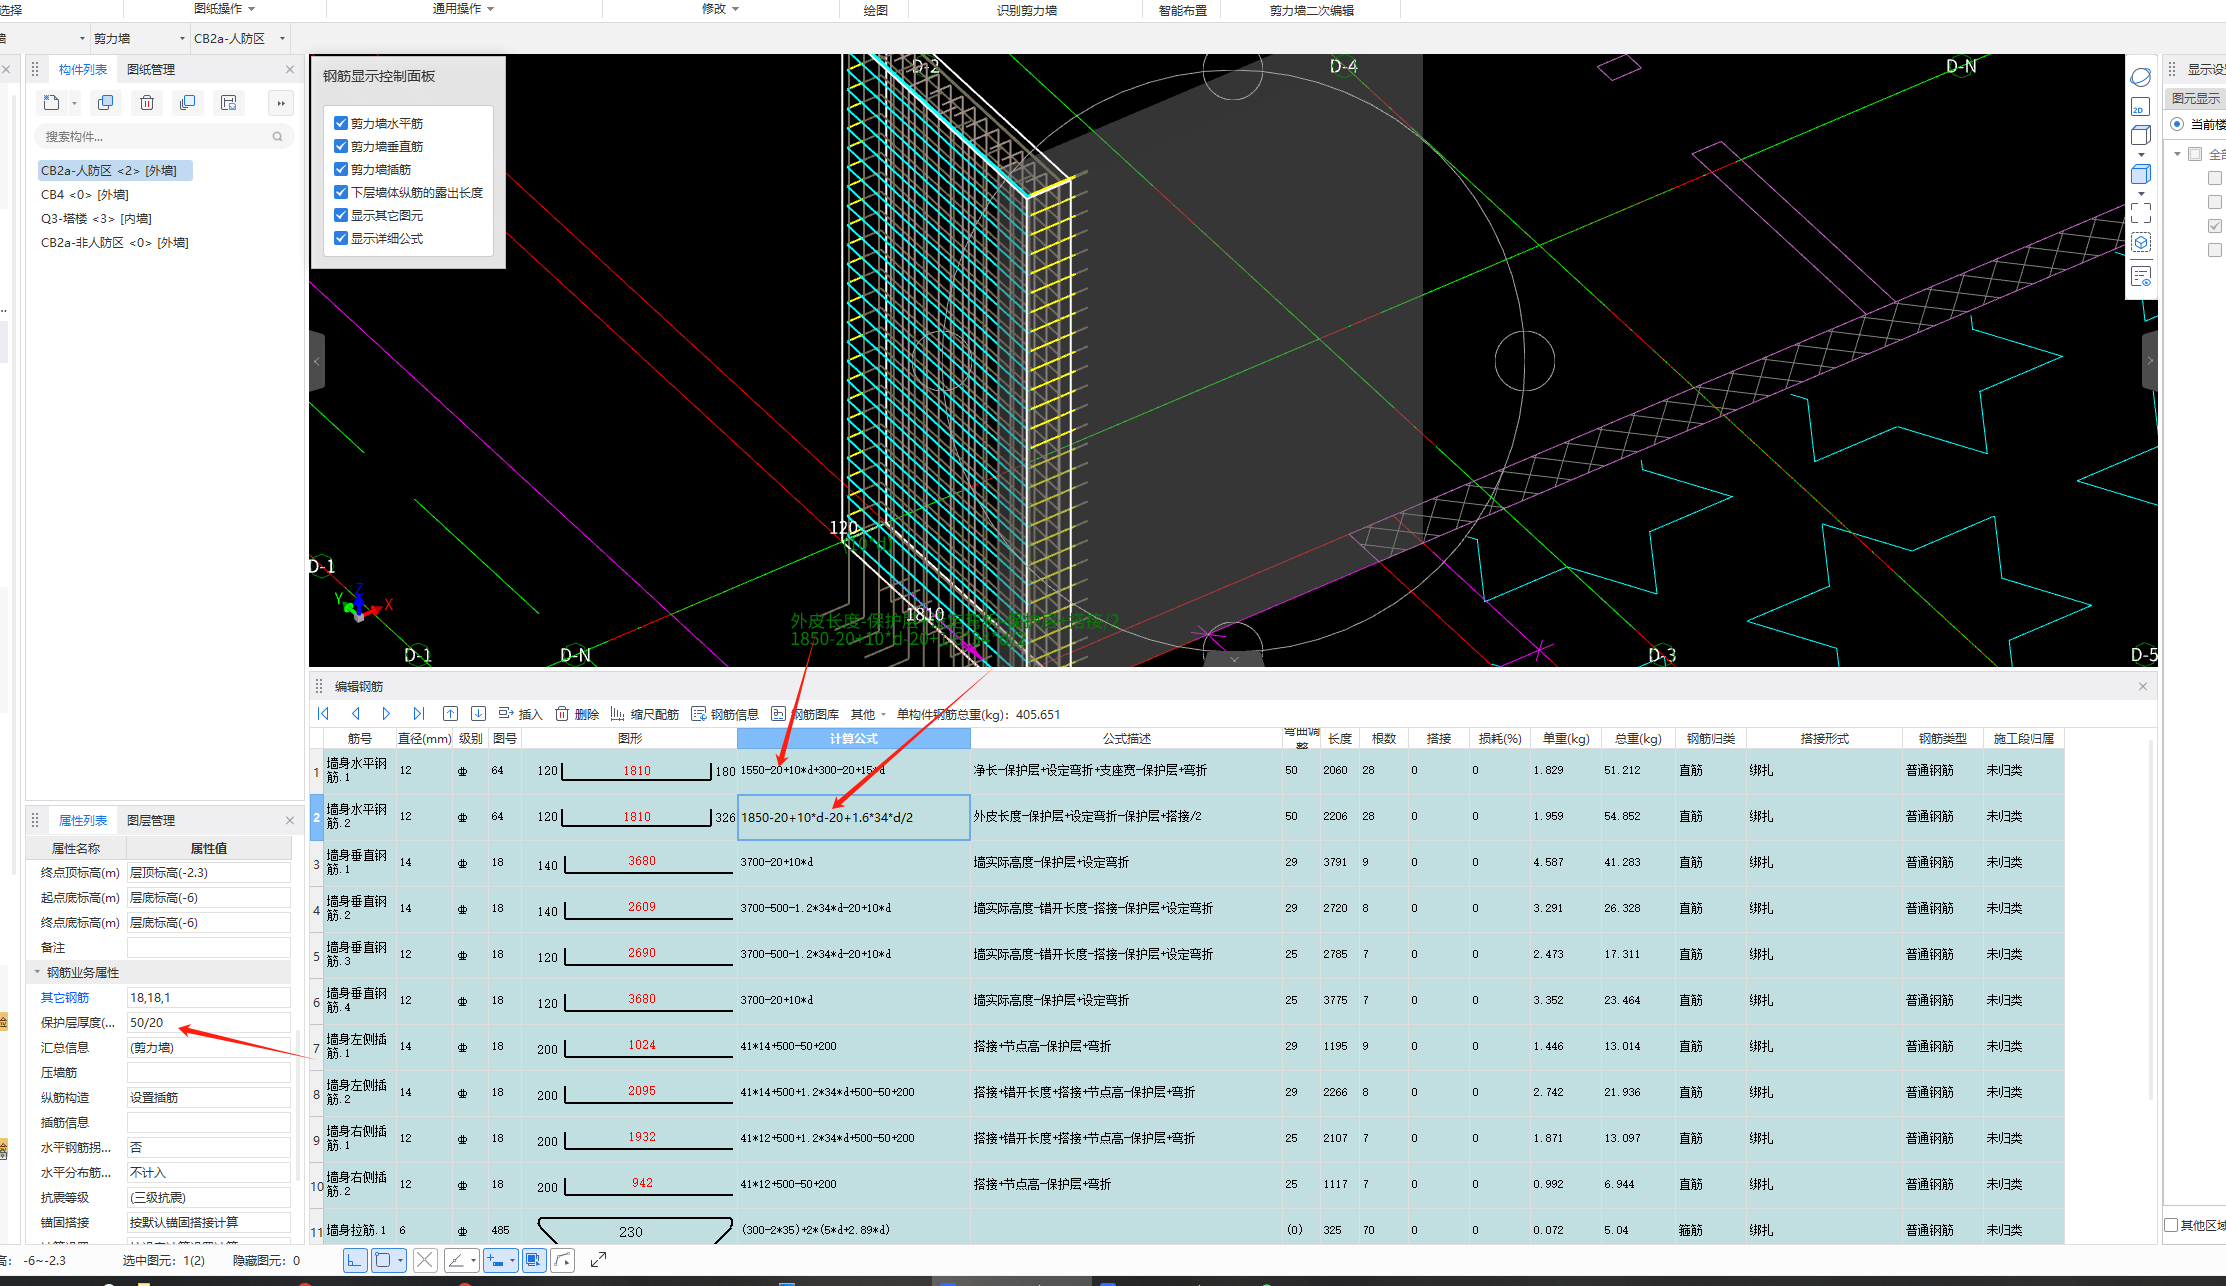Uncheck 剪力墙垂直筋 checkbox

click(x=341, y=146)
